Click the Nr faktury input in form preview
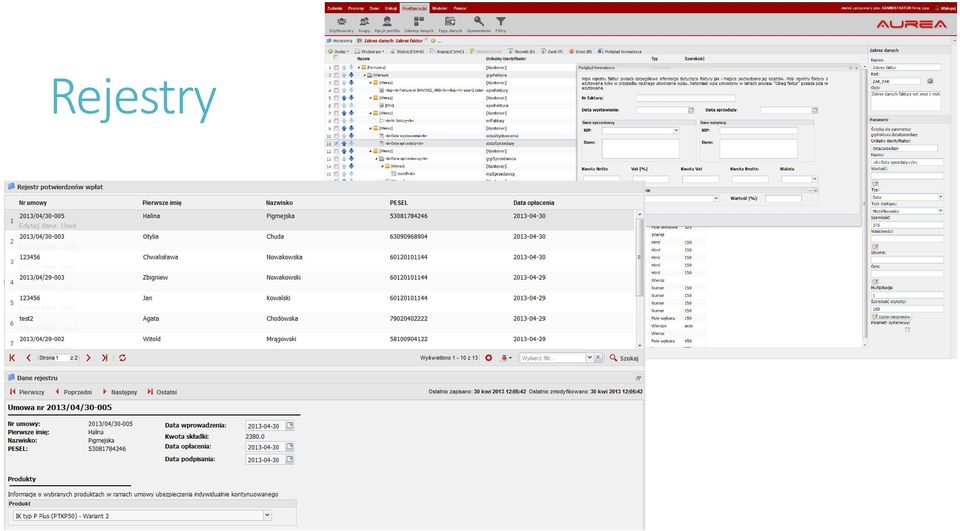The width and height of the screenshot is (960, 531). click(x=685, y=98)
